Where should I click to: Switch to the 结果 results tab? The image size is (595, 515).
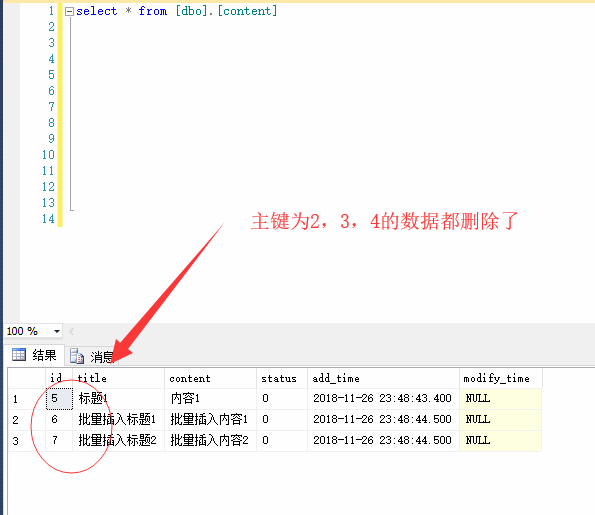[34, 355]
